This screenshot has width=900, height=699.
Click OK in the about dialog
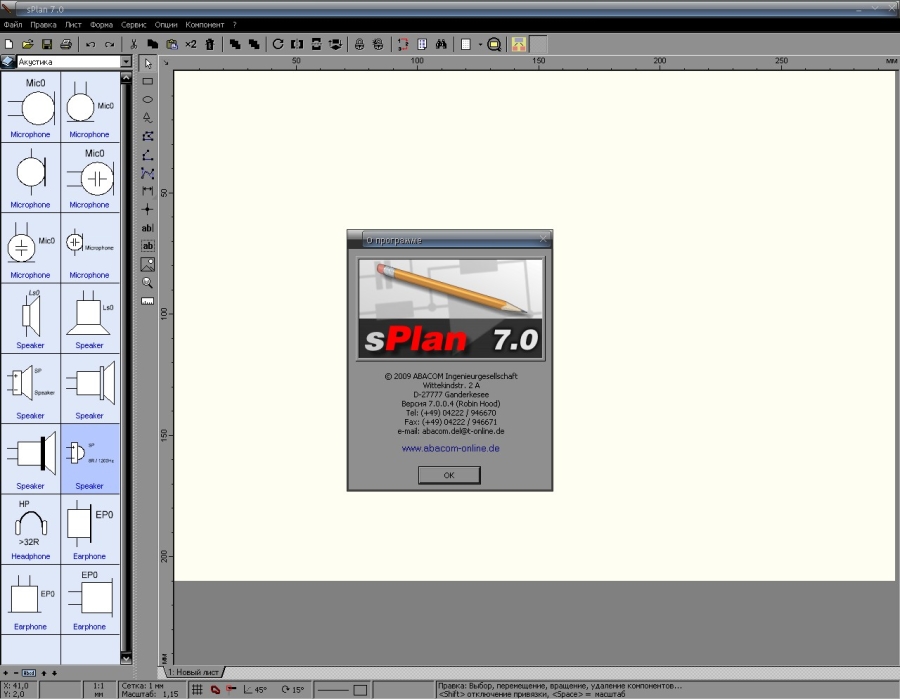pos(449,475)
